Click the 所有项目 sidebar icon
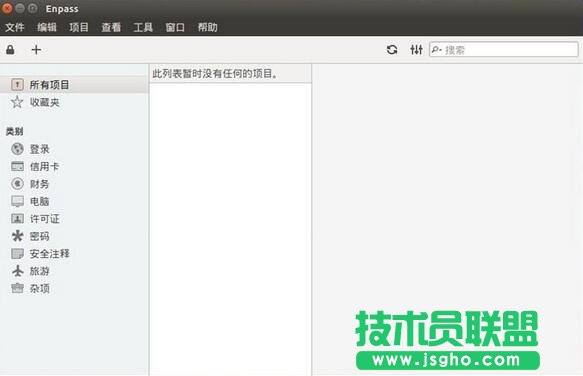 (17, 85)
